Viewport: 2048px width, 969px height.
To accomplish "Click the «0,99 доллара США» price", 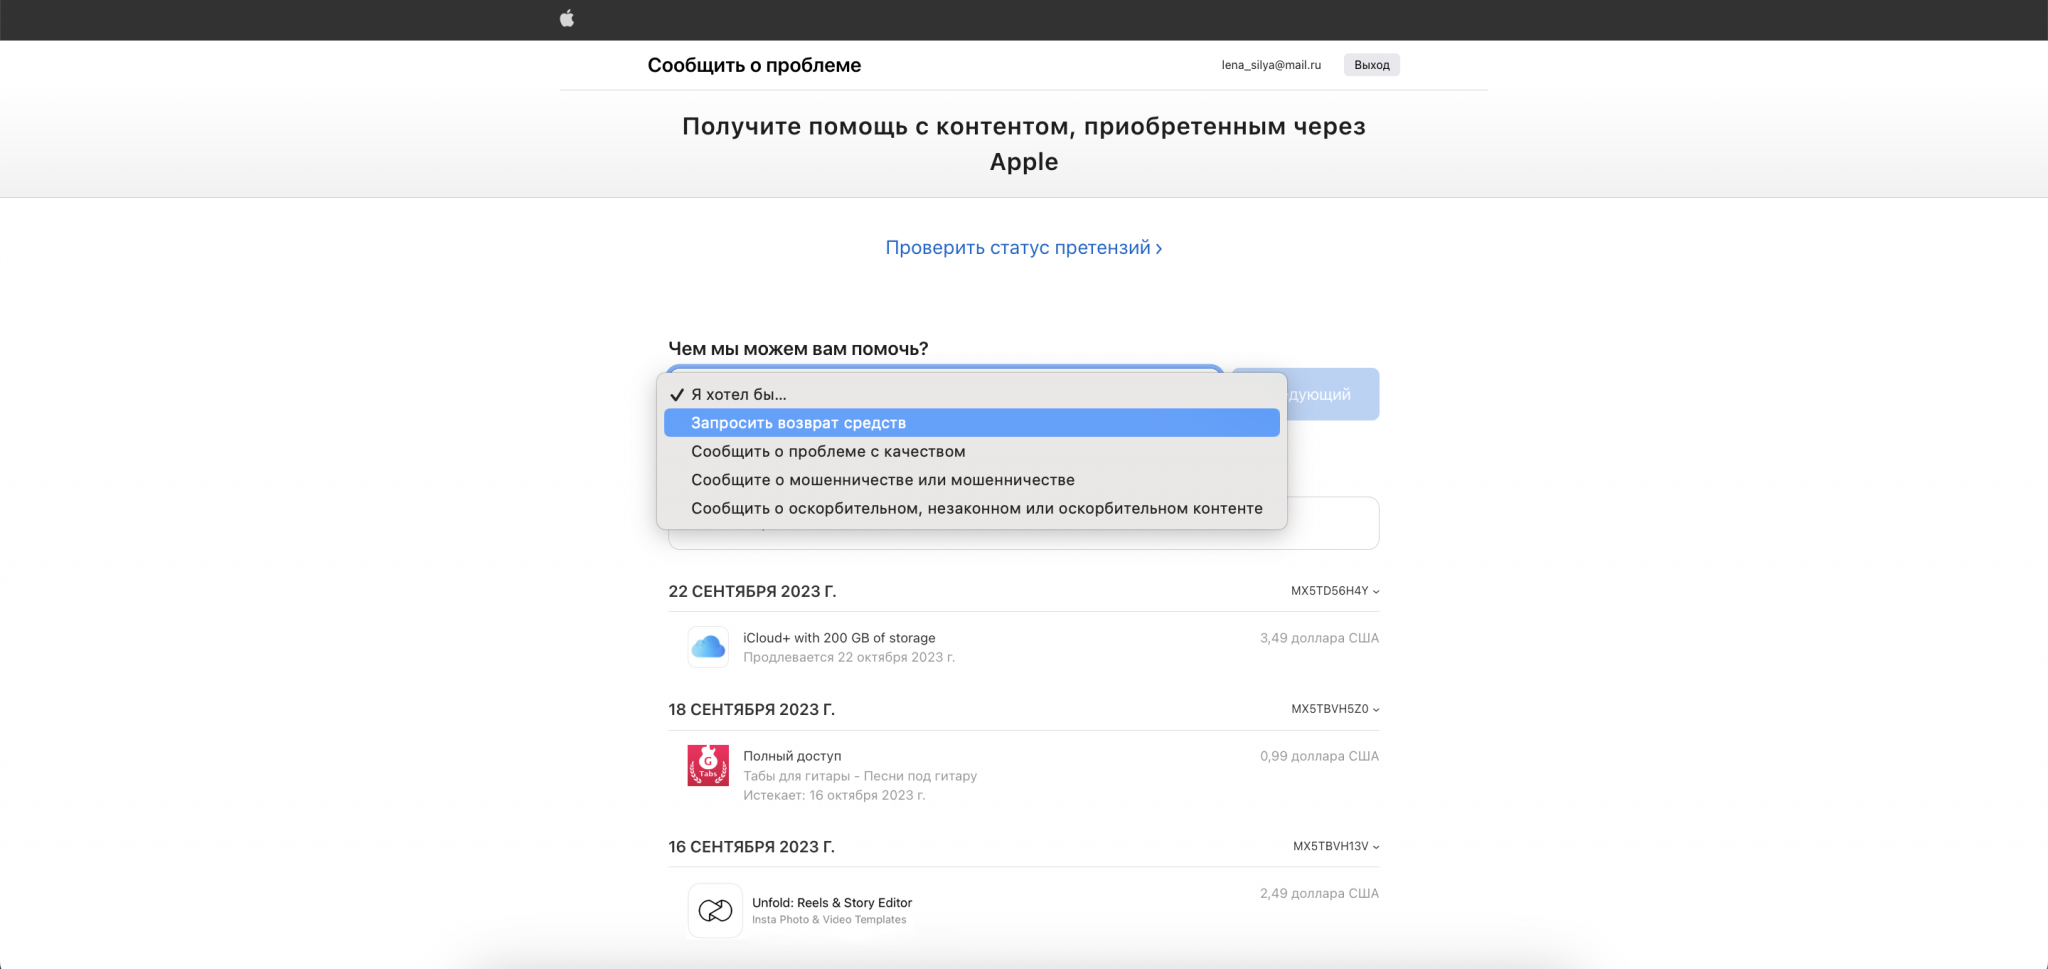I will tap(1319, 756).
